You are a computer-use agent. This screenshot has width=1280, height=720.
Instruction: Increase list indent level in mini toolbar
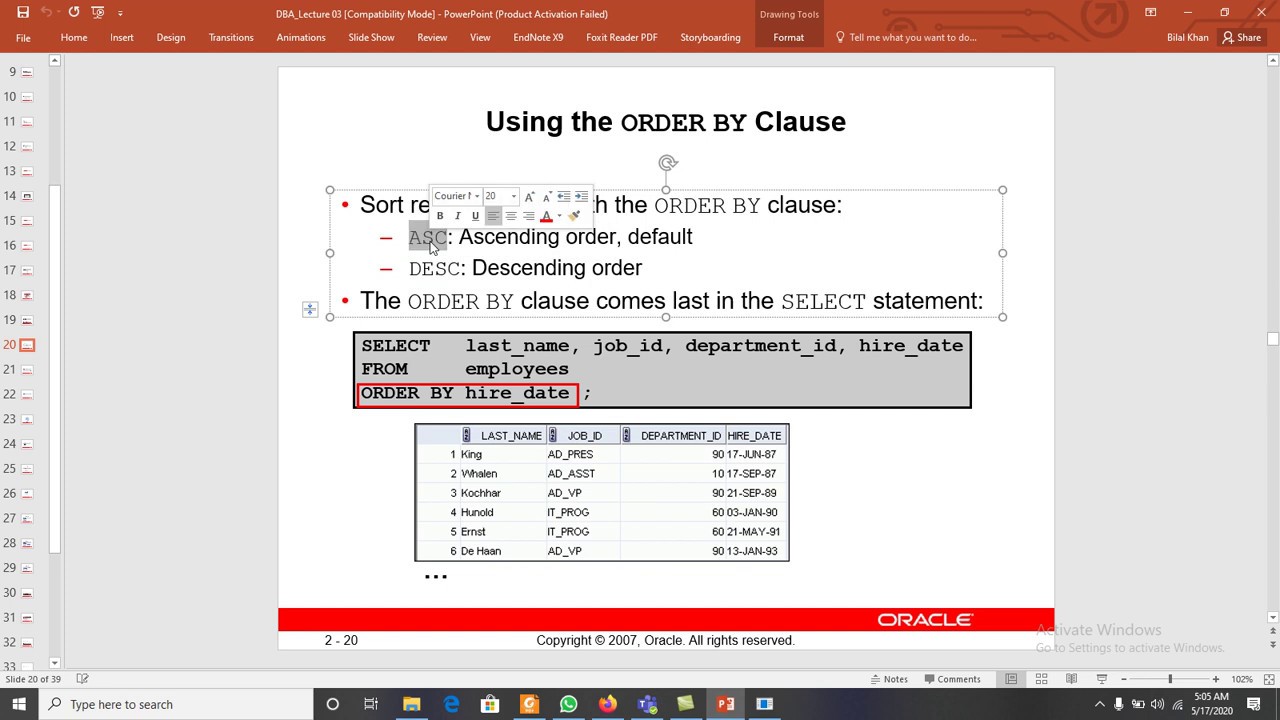pyautogui.click(x=581, y=196)
